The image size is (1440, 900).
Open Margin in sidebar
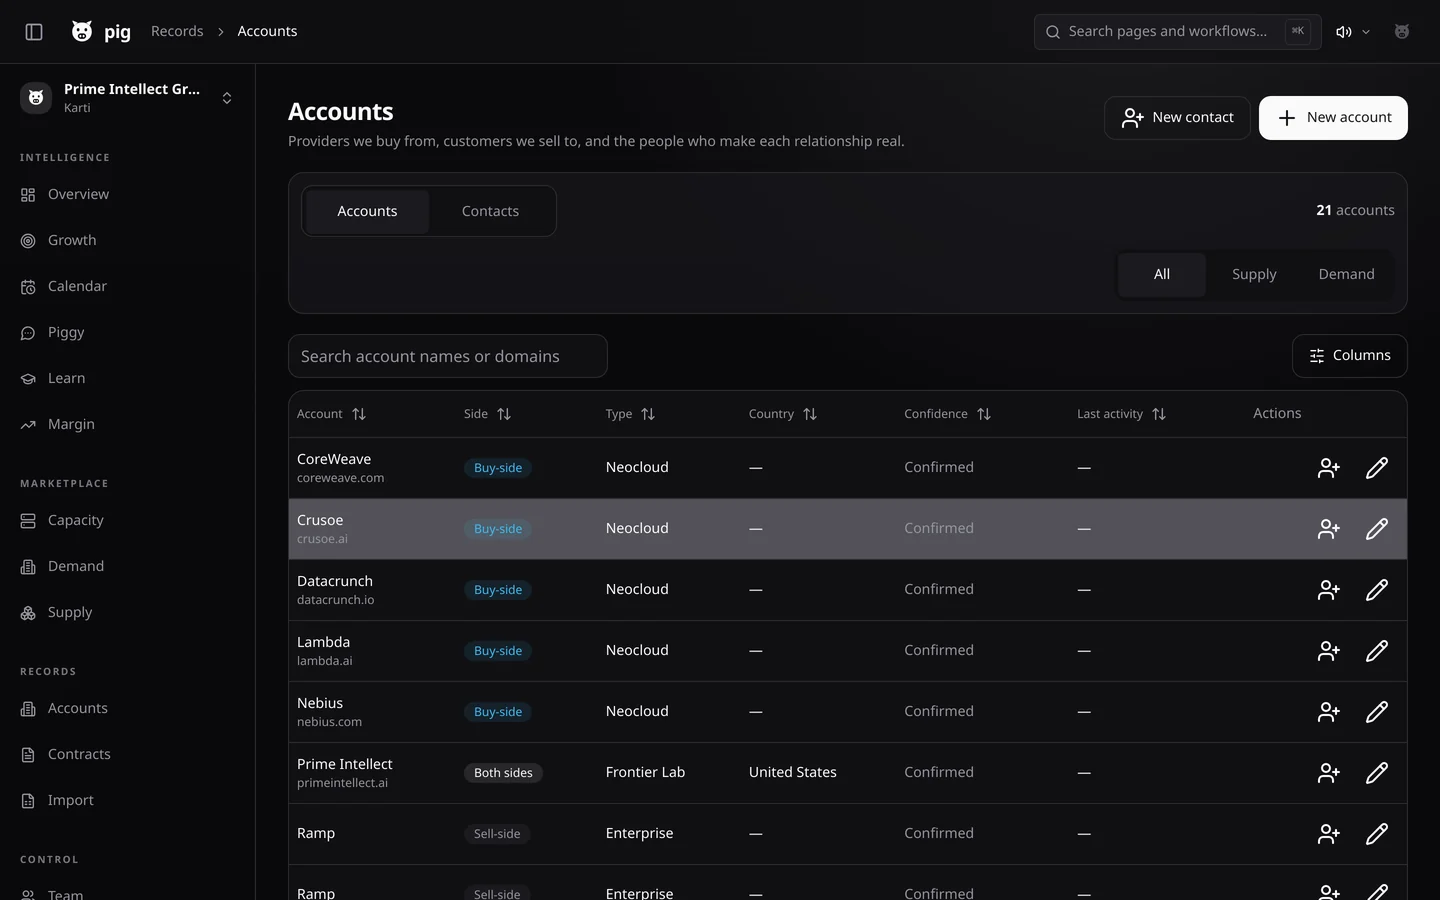[127, 425]
